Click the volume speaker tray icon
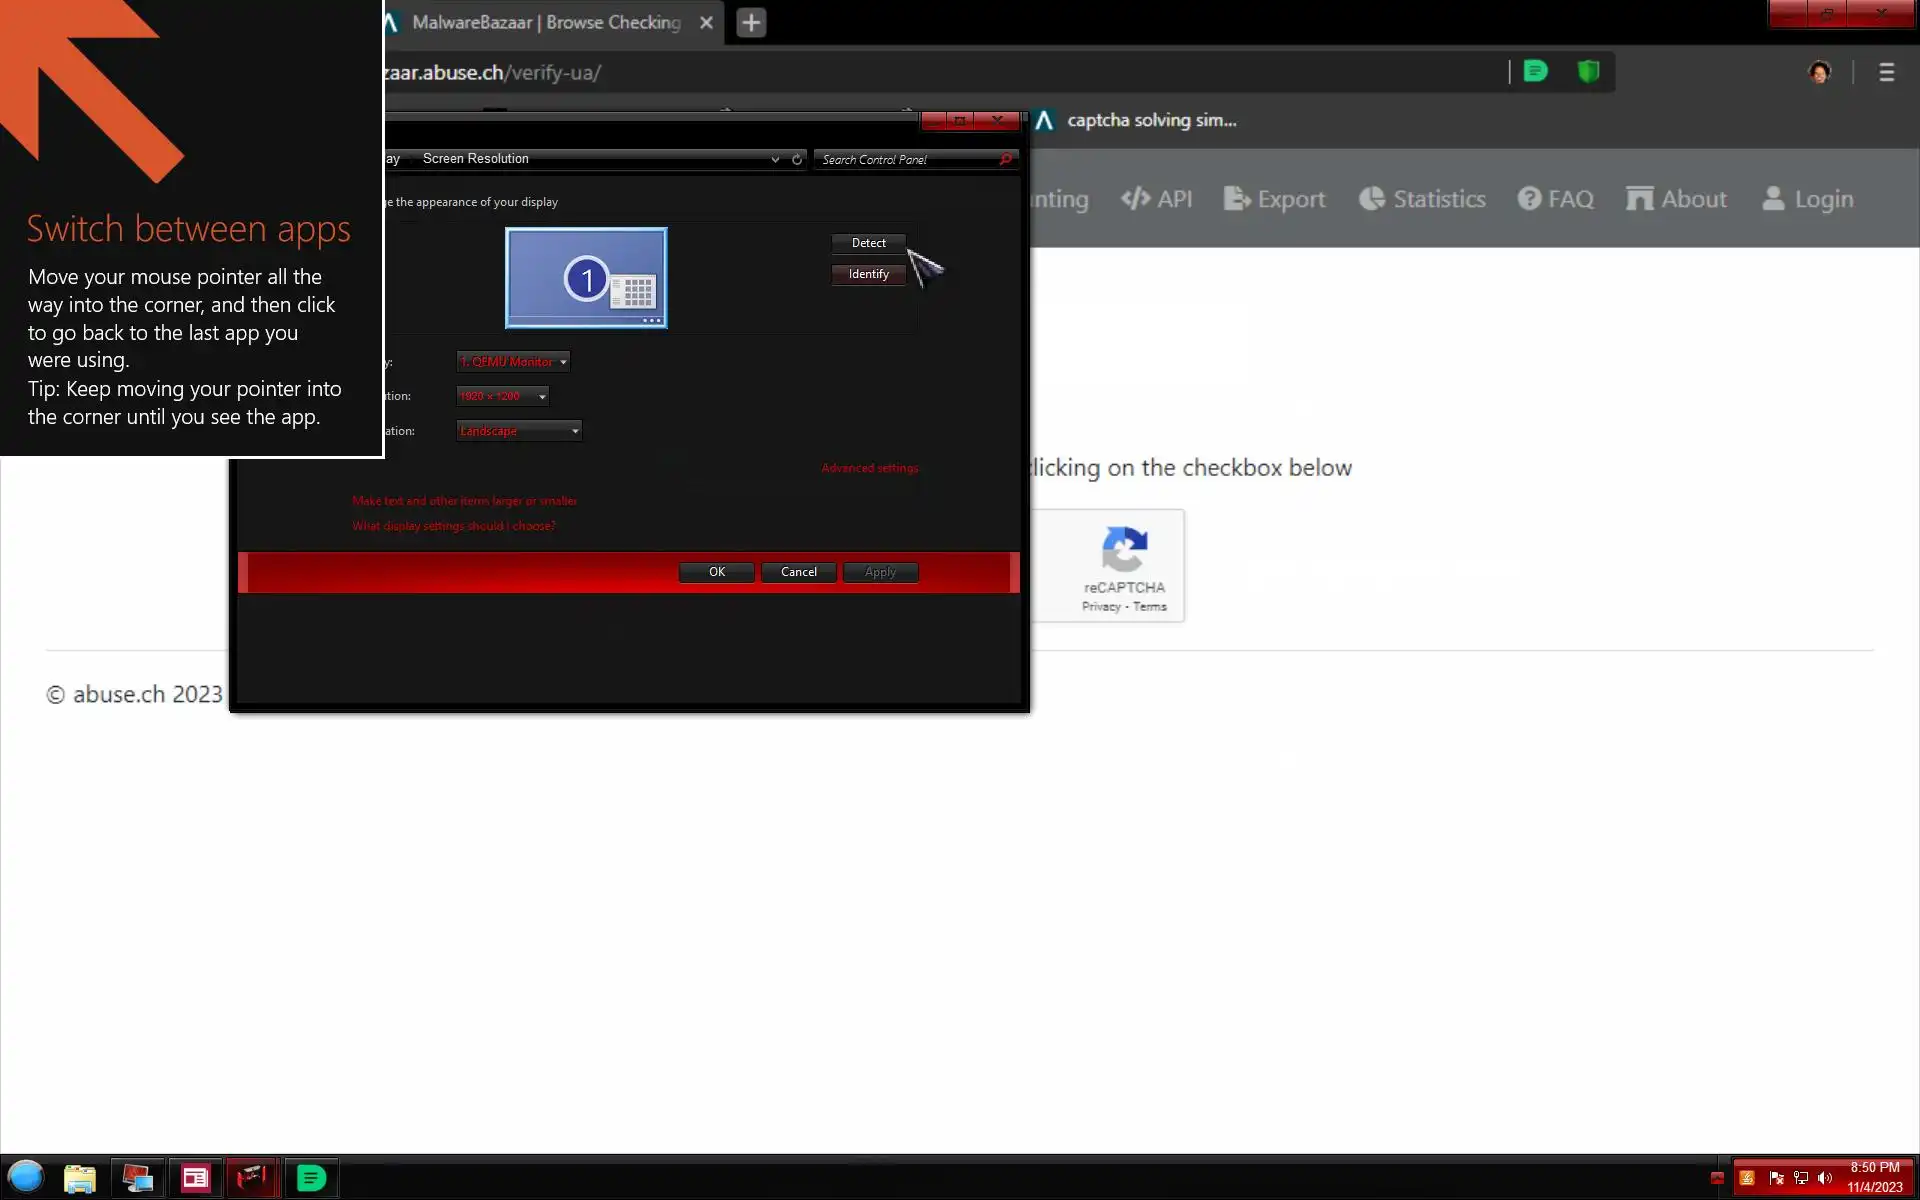 click(1825, 1178)
